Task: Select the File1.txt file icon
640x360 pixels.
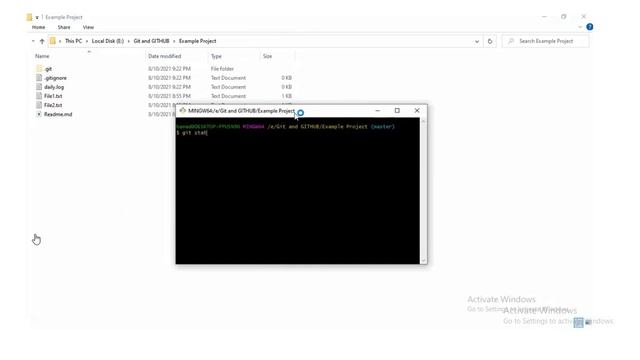Action: (39, 96)
